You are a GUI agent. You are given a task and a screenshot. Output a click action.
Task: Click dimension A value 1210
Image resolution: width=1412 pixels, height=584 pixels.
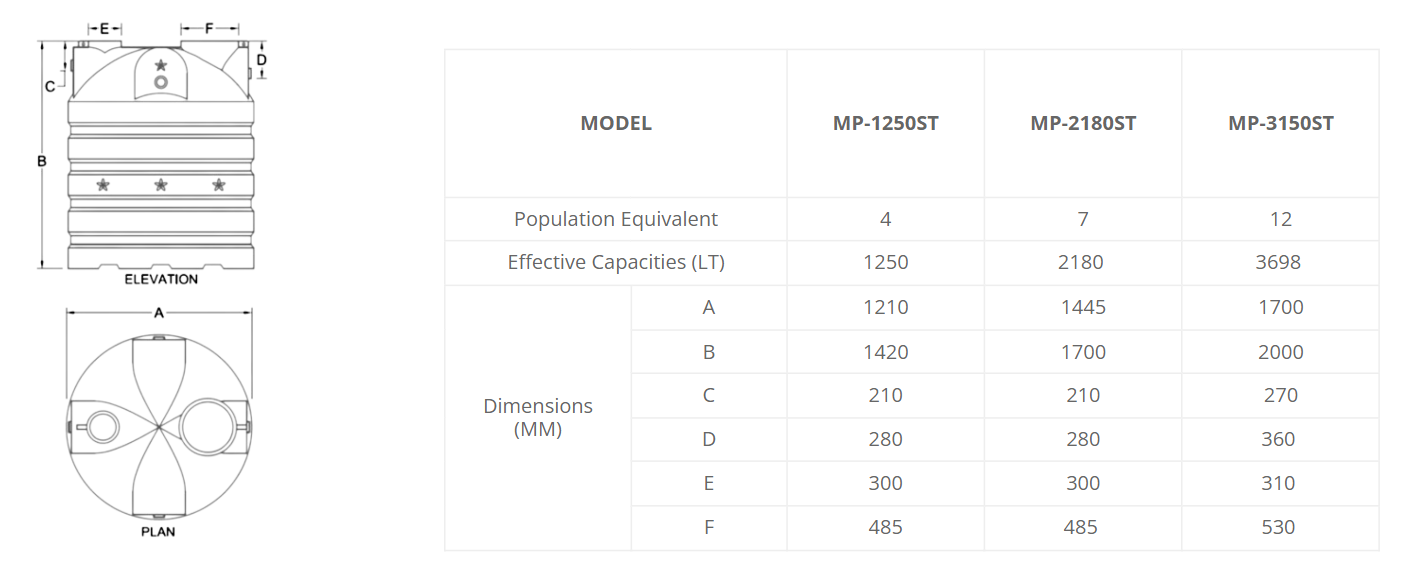(886, 307)
